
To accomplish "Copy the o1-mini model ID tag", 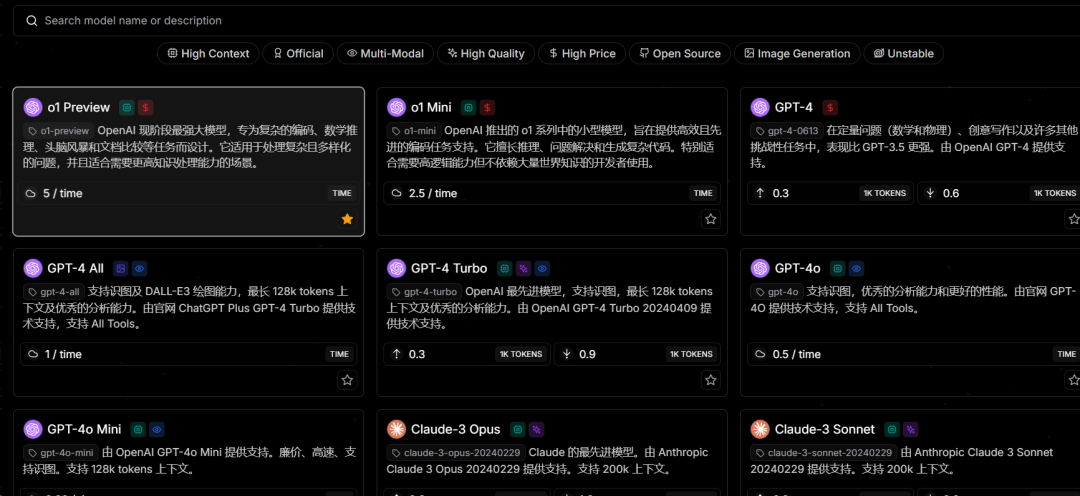I will pos(414,130).
